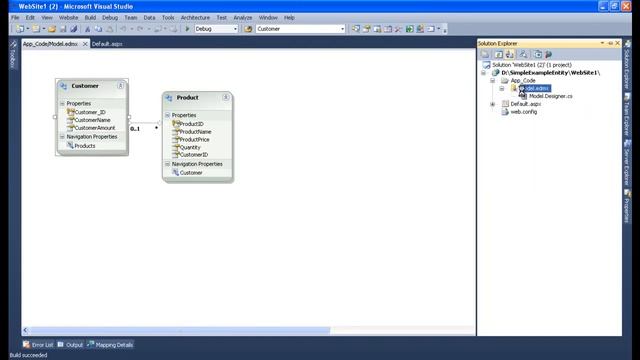Select Model.Designer.cs in Solution Explorer

[551, 96]
